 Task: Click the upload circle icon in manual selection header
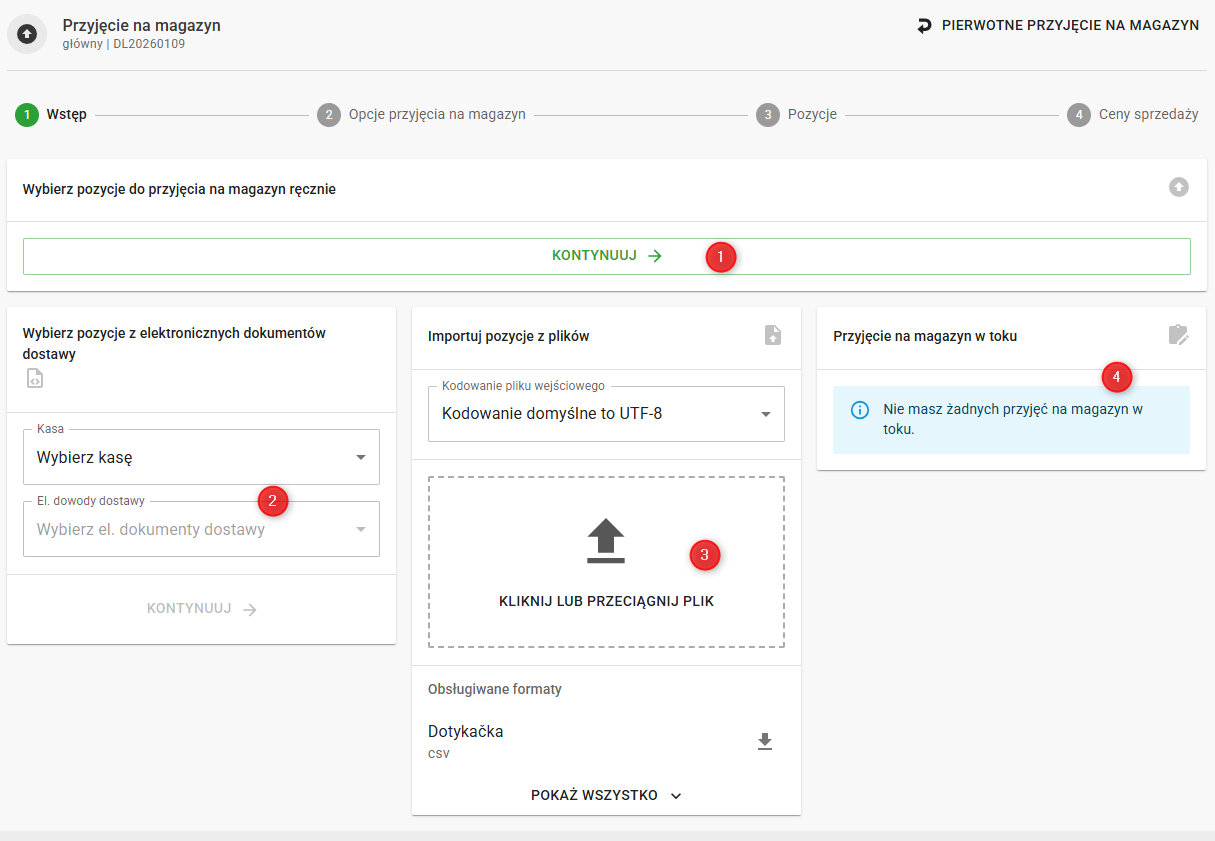(1179, 187)
